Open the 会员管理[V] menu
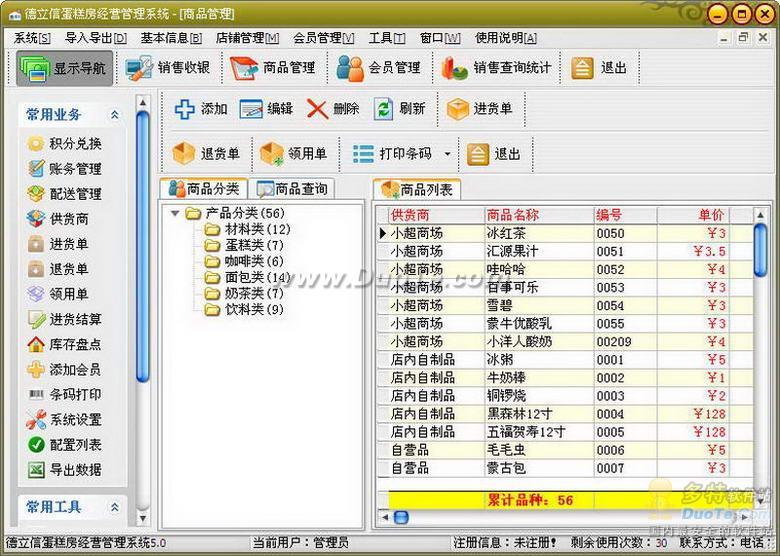This screenshot has height=556, width=780. point(324,38)
